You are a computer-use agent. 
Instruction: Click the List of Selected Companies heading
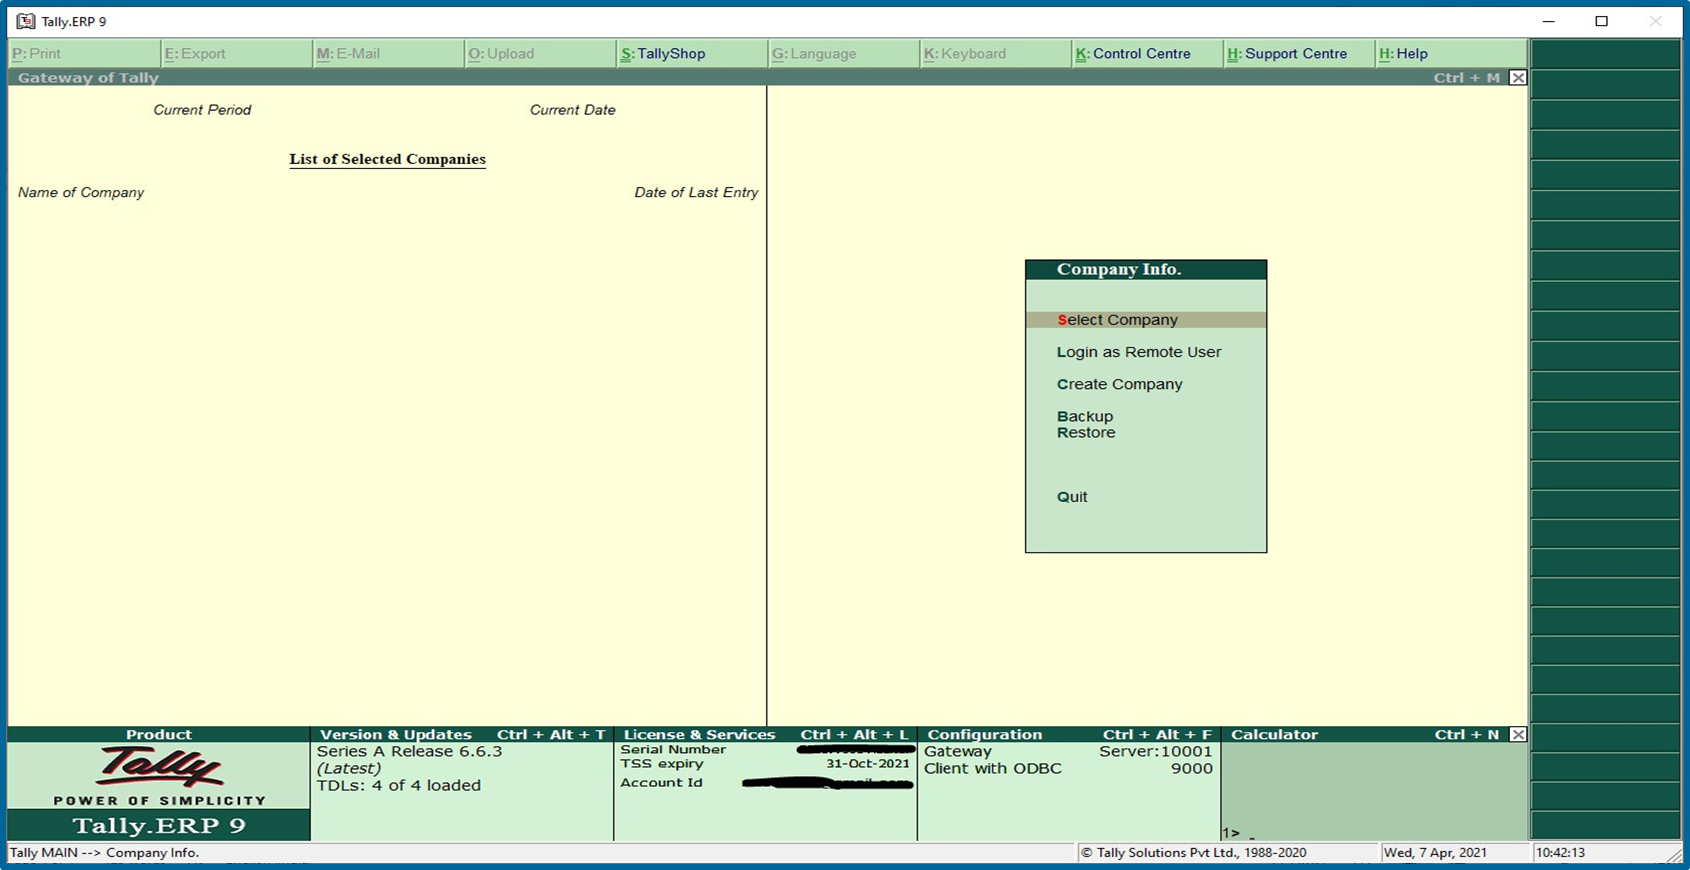click(x=388, y=159)
